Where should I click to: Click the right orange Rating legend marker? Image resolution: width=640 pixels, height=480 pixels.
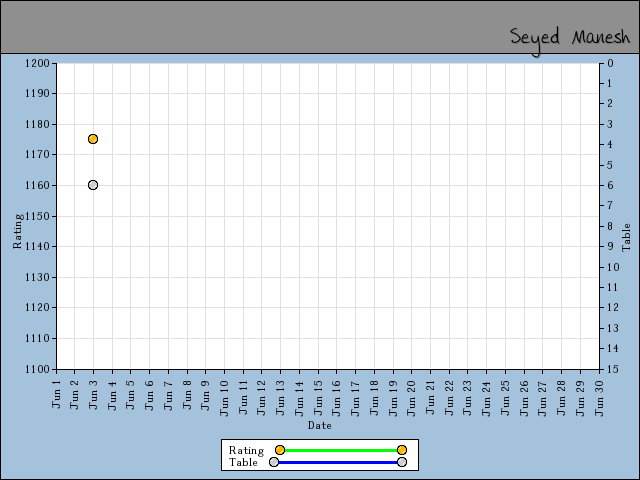(402, 450)
